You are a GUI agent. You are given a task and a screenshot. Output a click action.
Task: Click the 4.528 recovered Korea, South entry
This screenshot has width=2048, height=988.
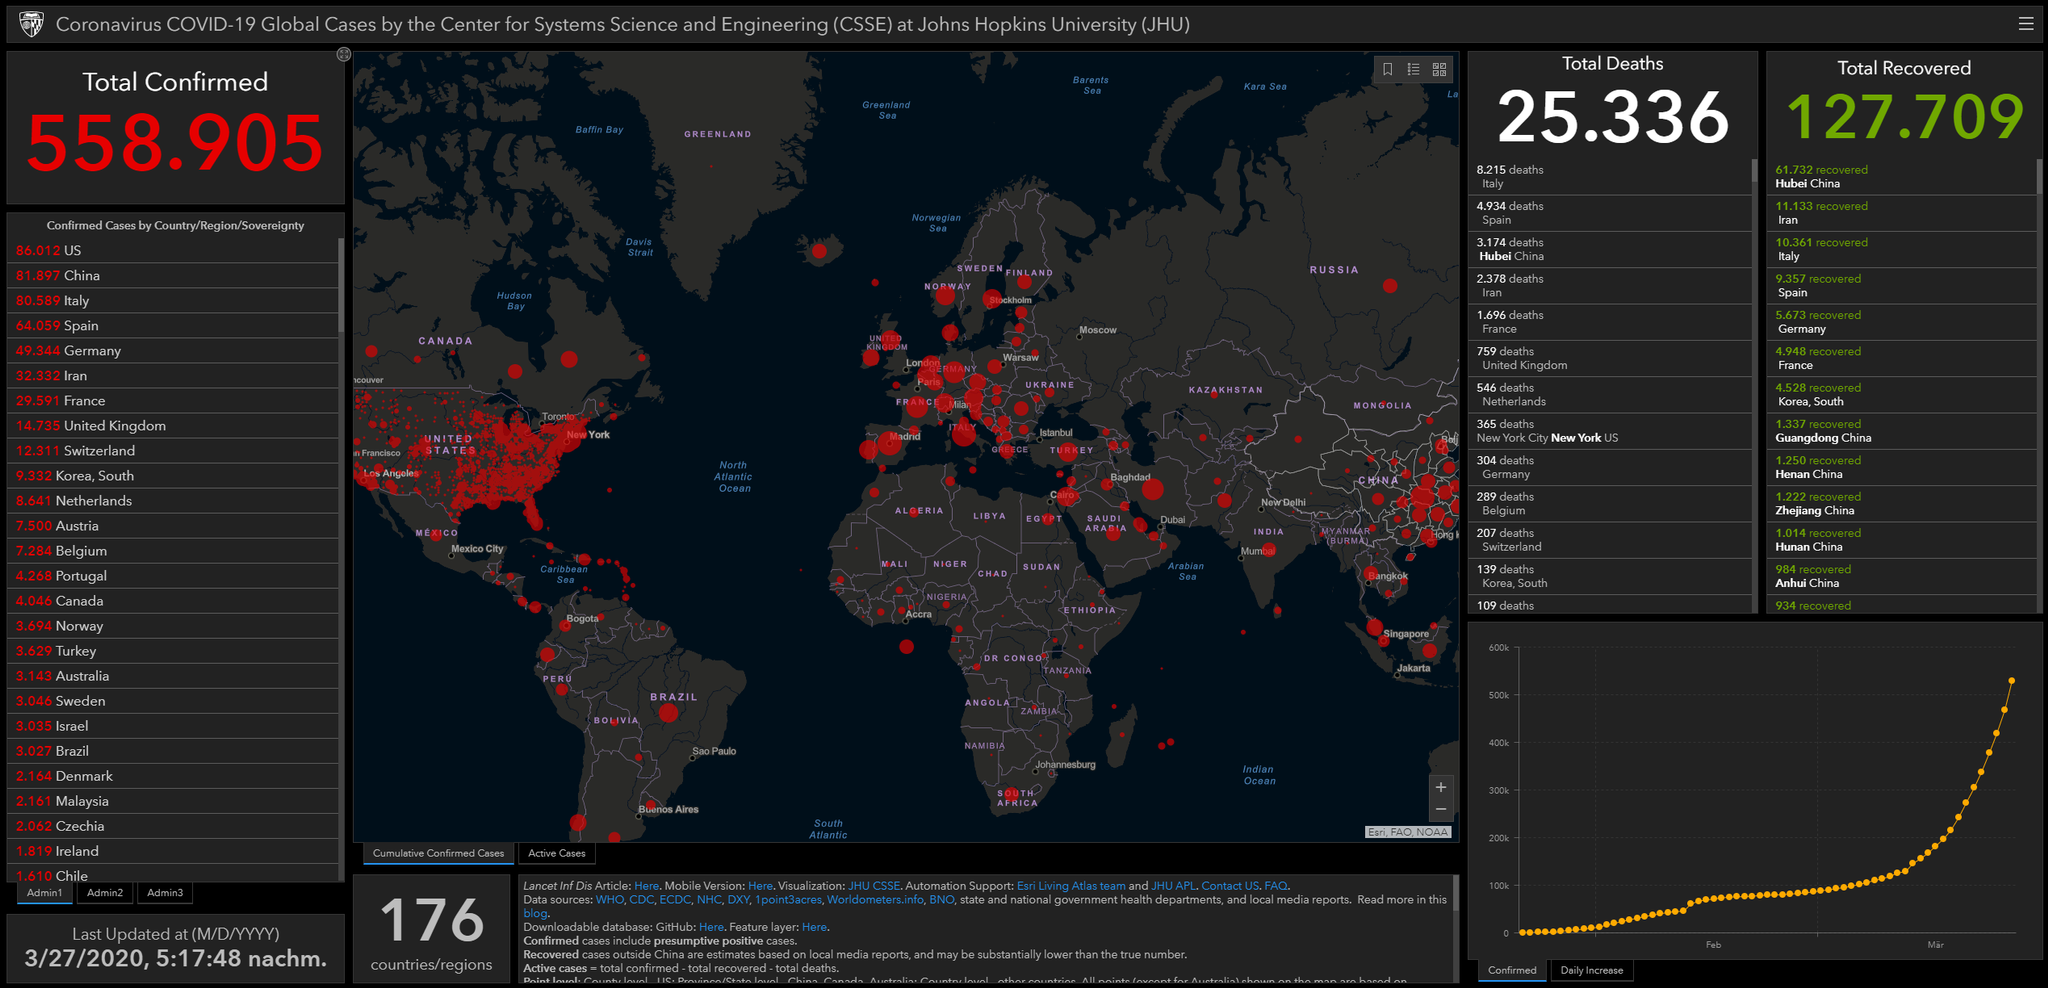pyautogui.click(x=1903, y=394)
